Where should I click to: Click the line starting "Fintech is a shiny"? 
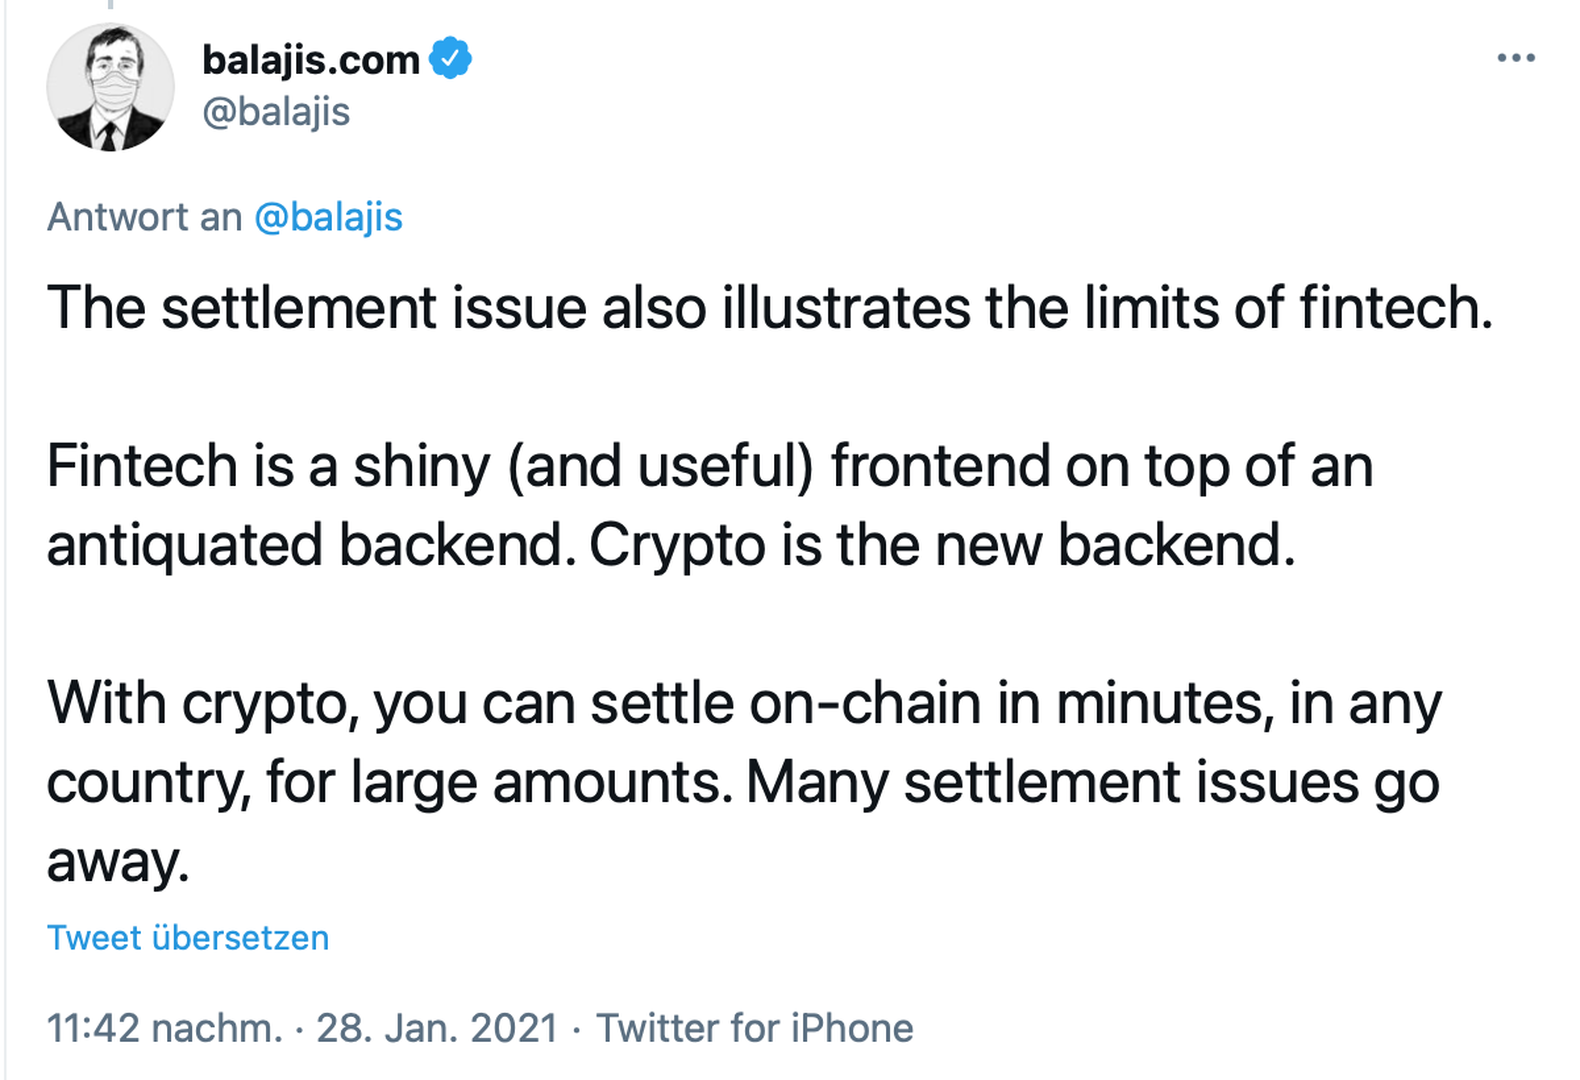710,466
